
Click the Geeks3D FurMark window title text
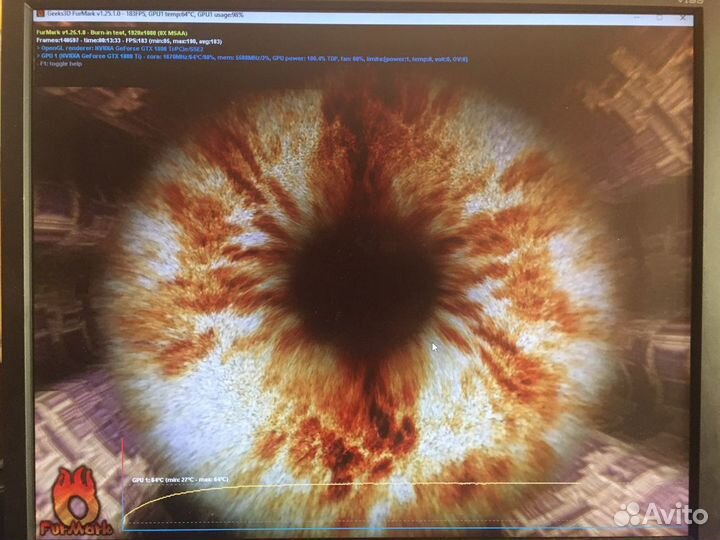click(x=145, y=15)
